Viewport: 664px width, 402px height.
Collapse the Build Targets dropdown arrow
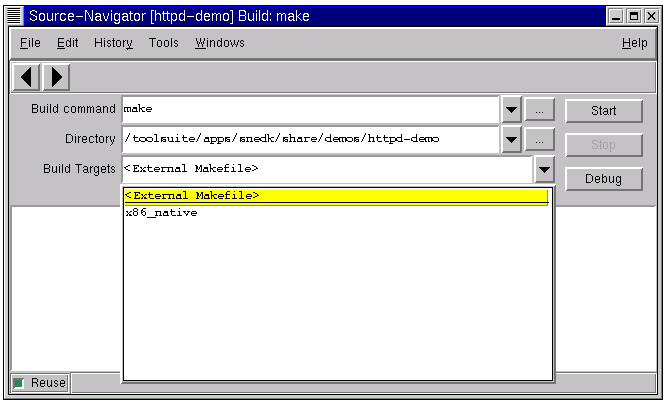tap(544, 169)
